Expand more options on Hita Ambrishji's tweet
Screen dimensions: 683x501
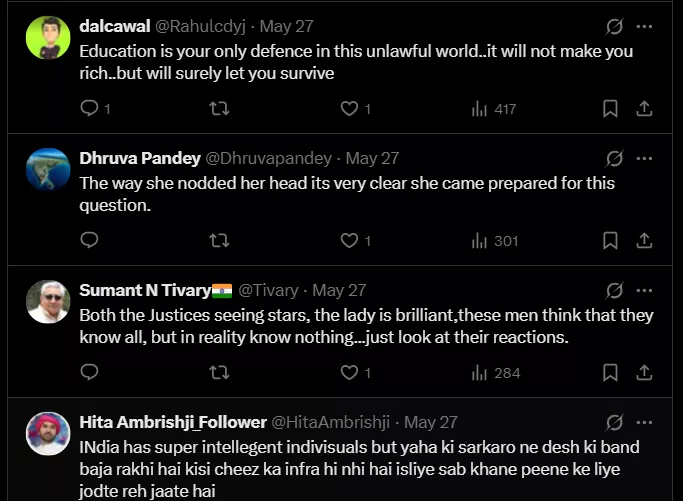pos(645,422)
